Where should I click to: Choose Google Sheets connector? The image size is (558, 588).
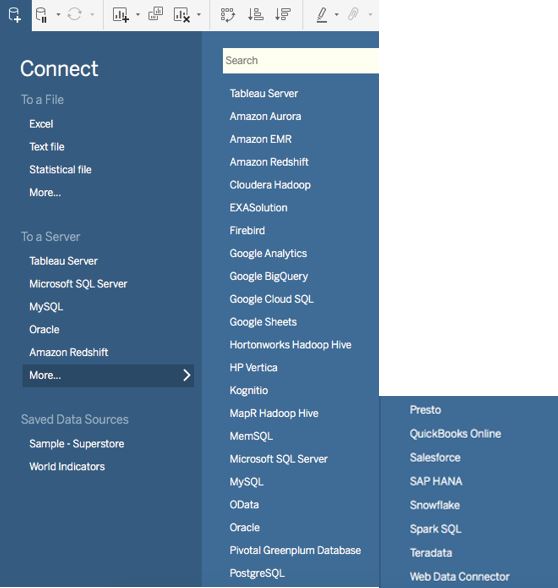click(263, 322)
